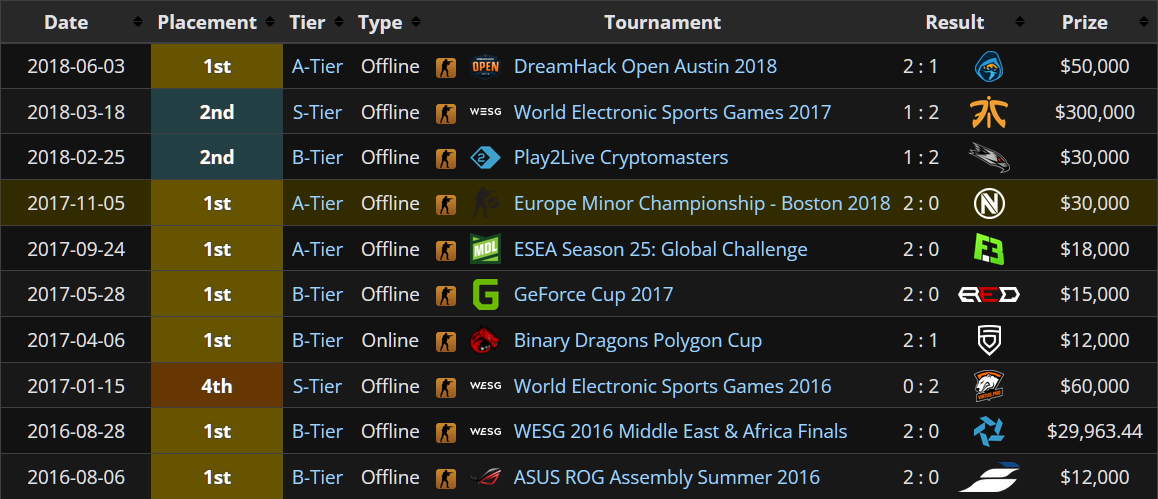Click the GeForce Cup green G icon

[x=485, y=295]
